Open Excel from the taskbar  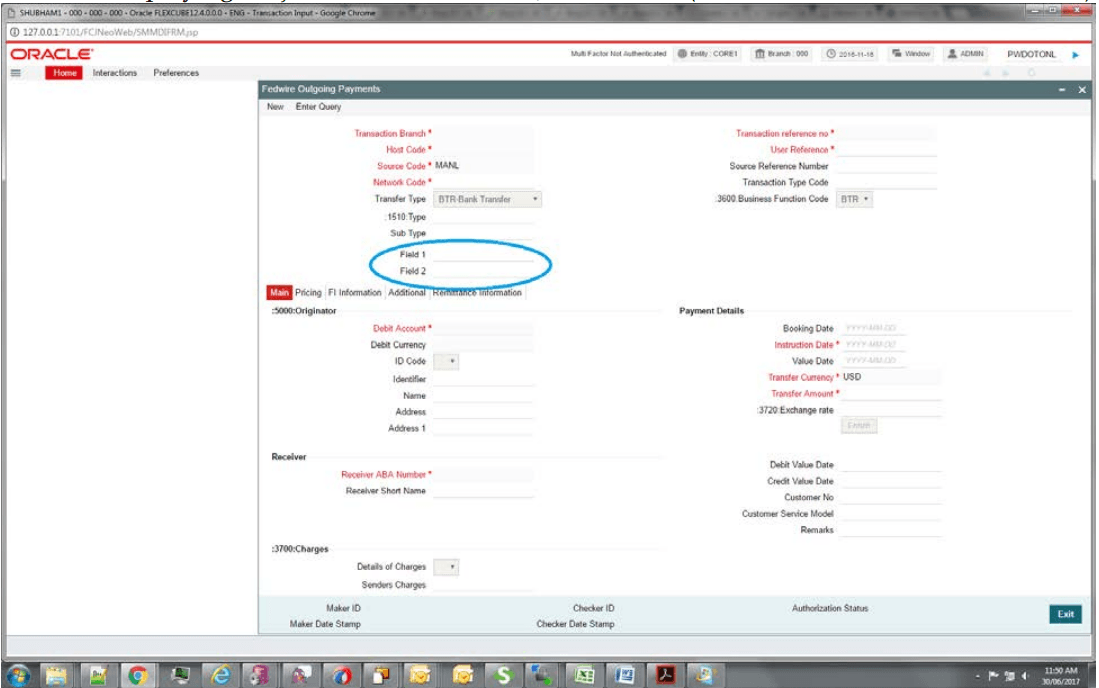(x=584, y=675)
